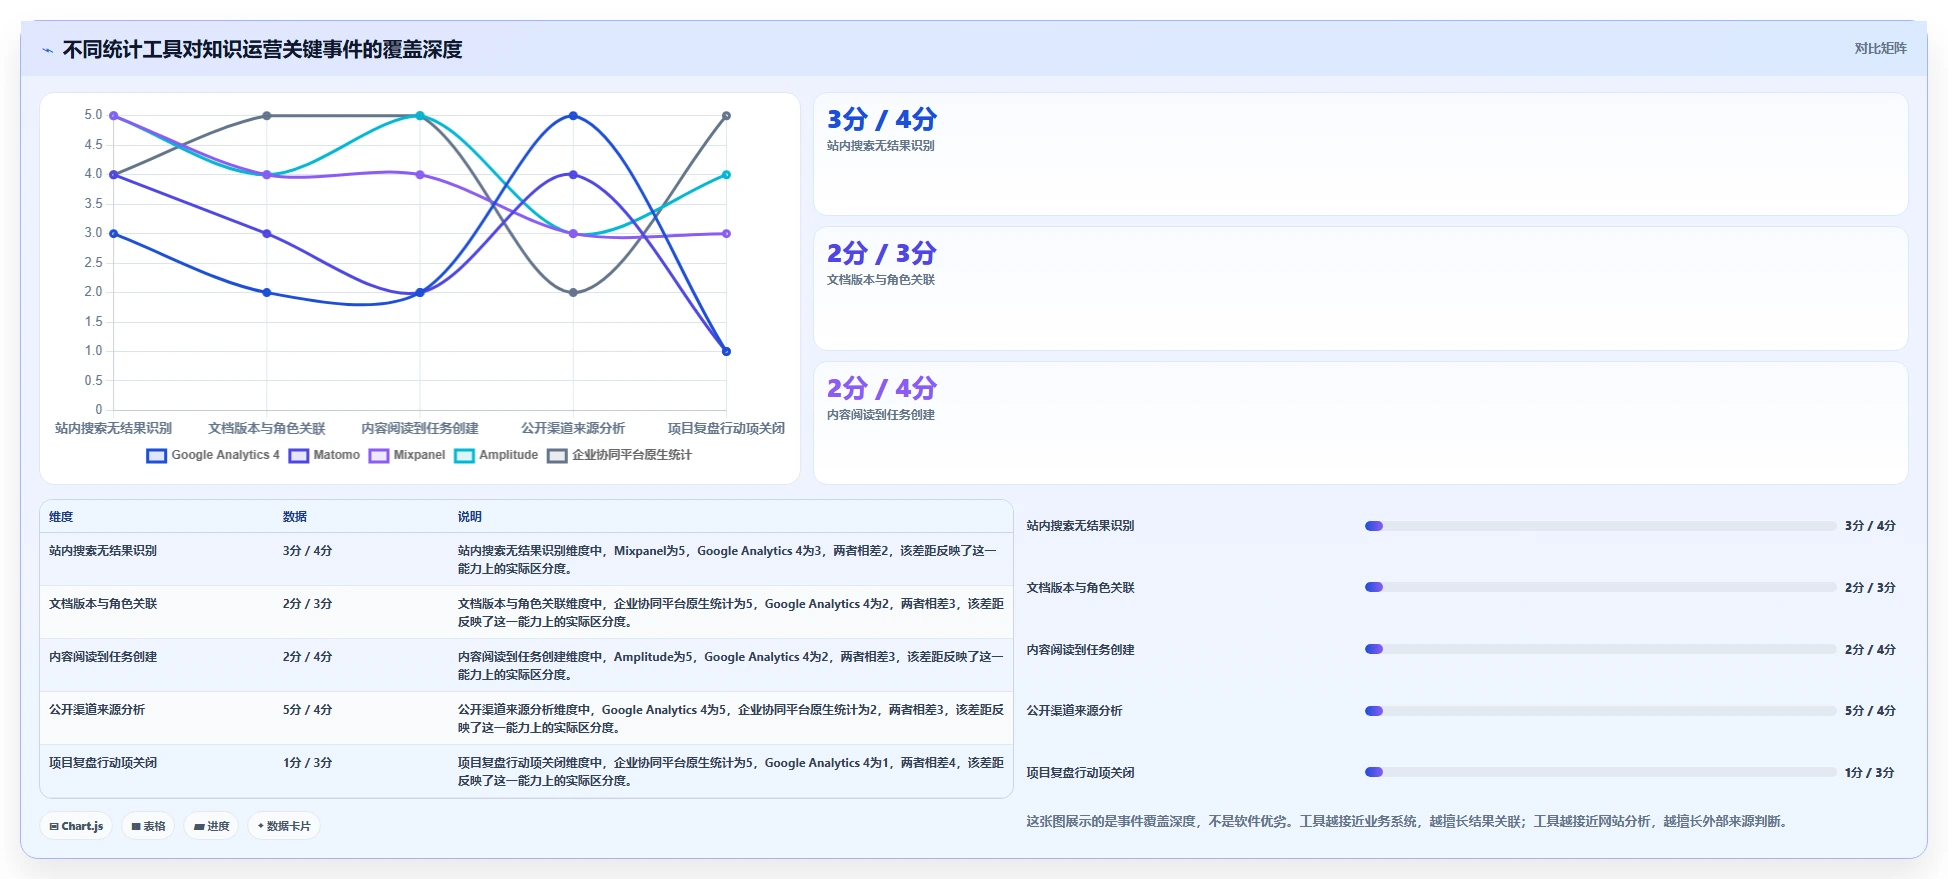Select the 站内搜索无结果识别 table row name
The image size is (1948, 879).
[103, 551]
